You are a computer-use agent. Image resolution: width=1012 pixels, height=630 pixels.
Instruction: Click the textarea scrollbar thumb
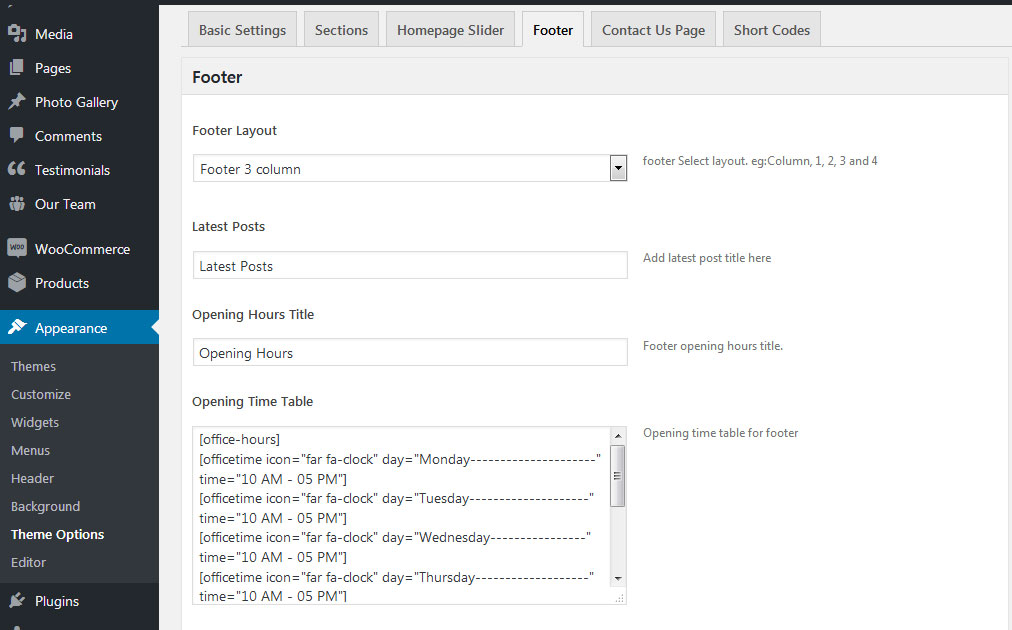[618, 476]
